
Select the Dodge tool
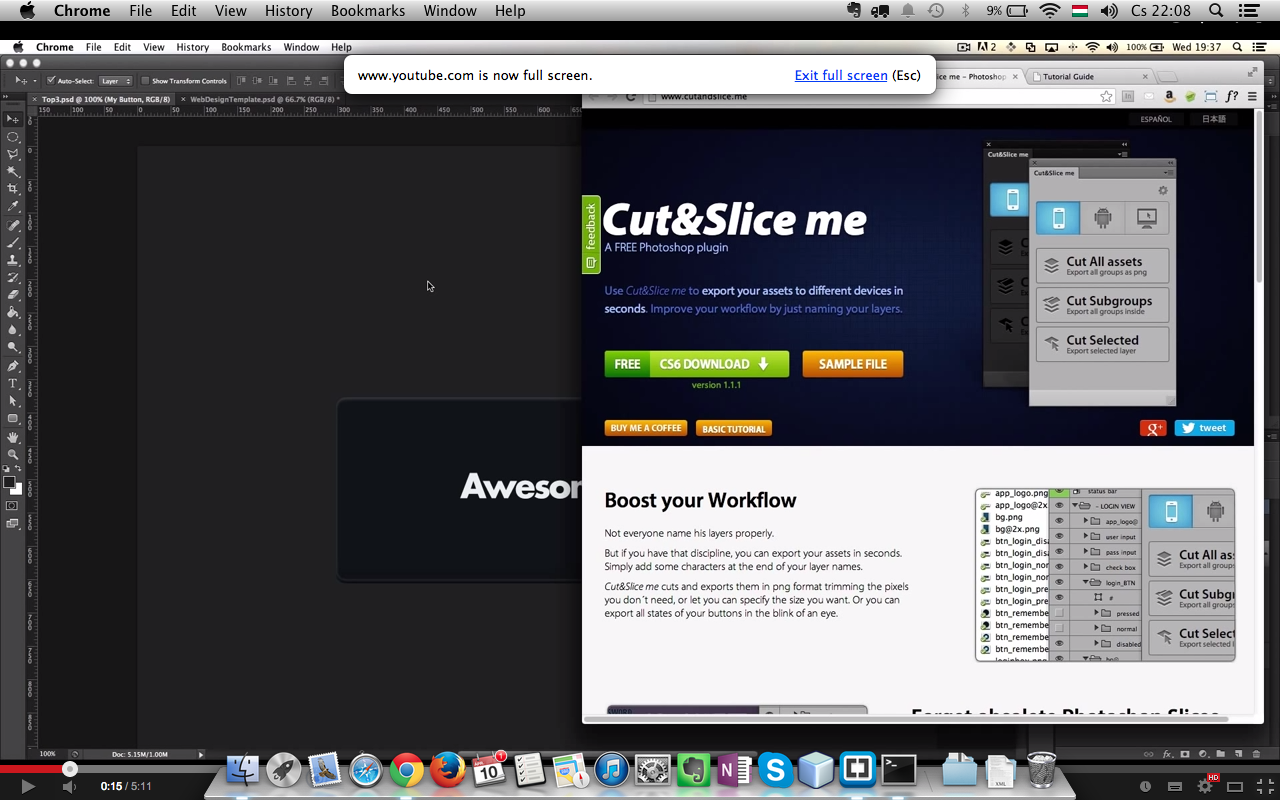click(x=13, y=347)
